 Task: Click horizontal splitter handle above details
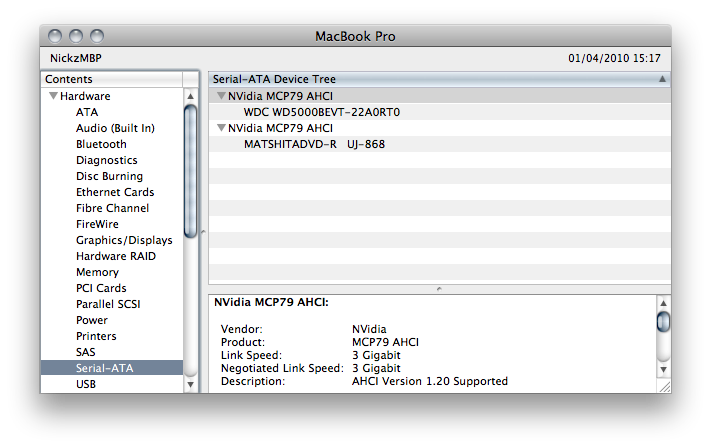pos(439,289)
